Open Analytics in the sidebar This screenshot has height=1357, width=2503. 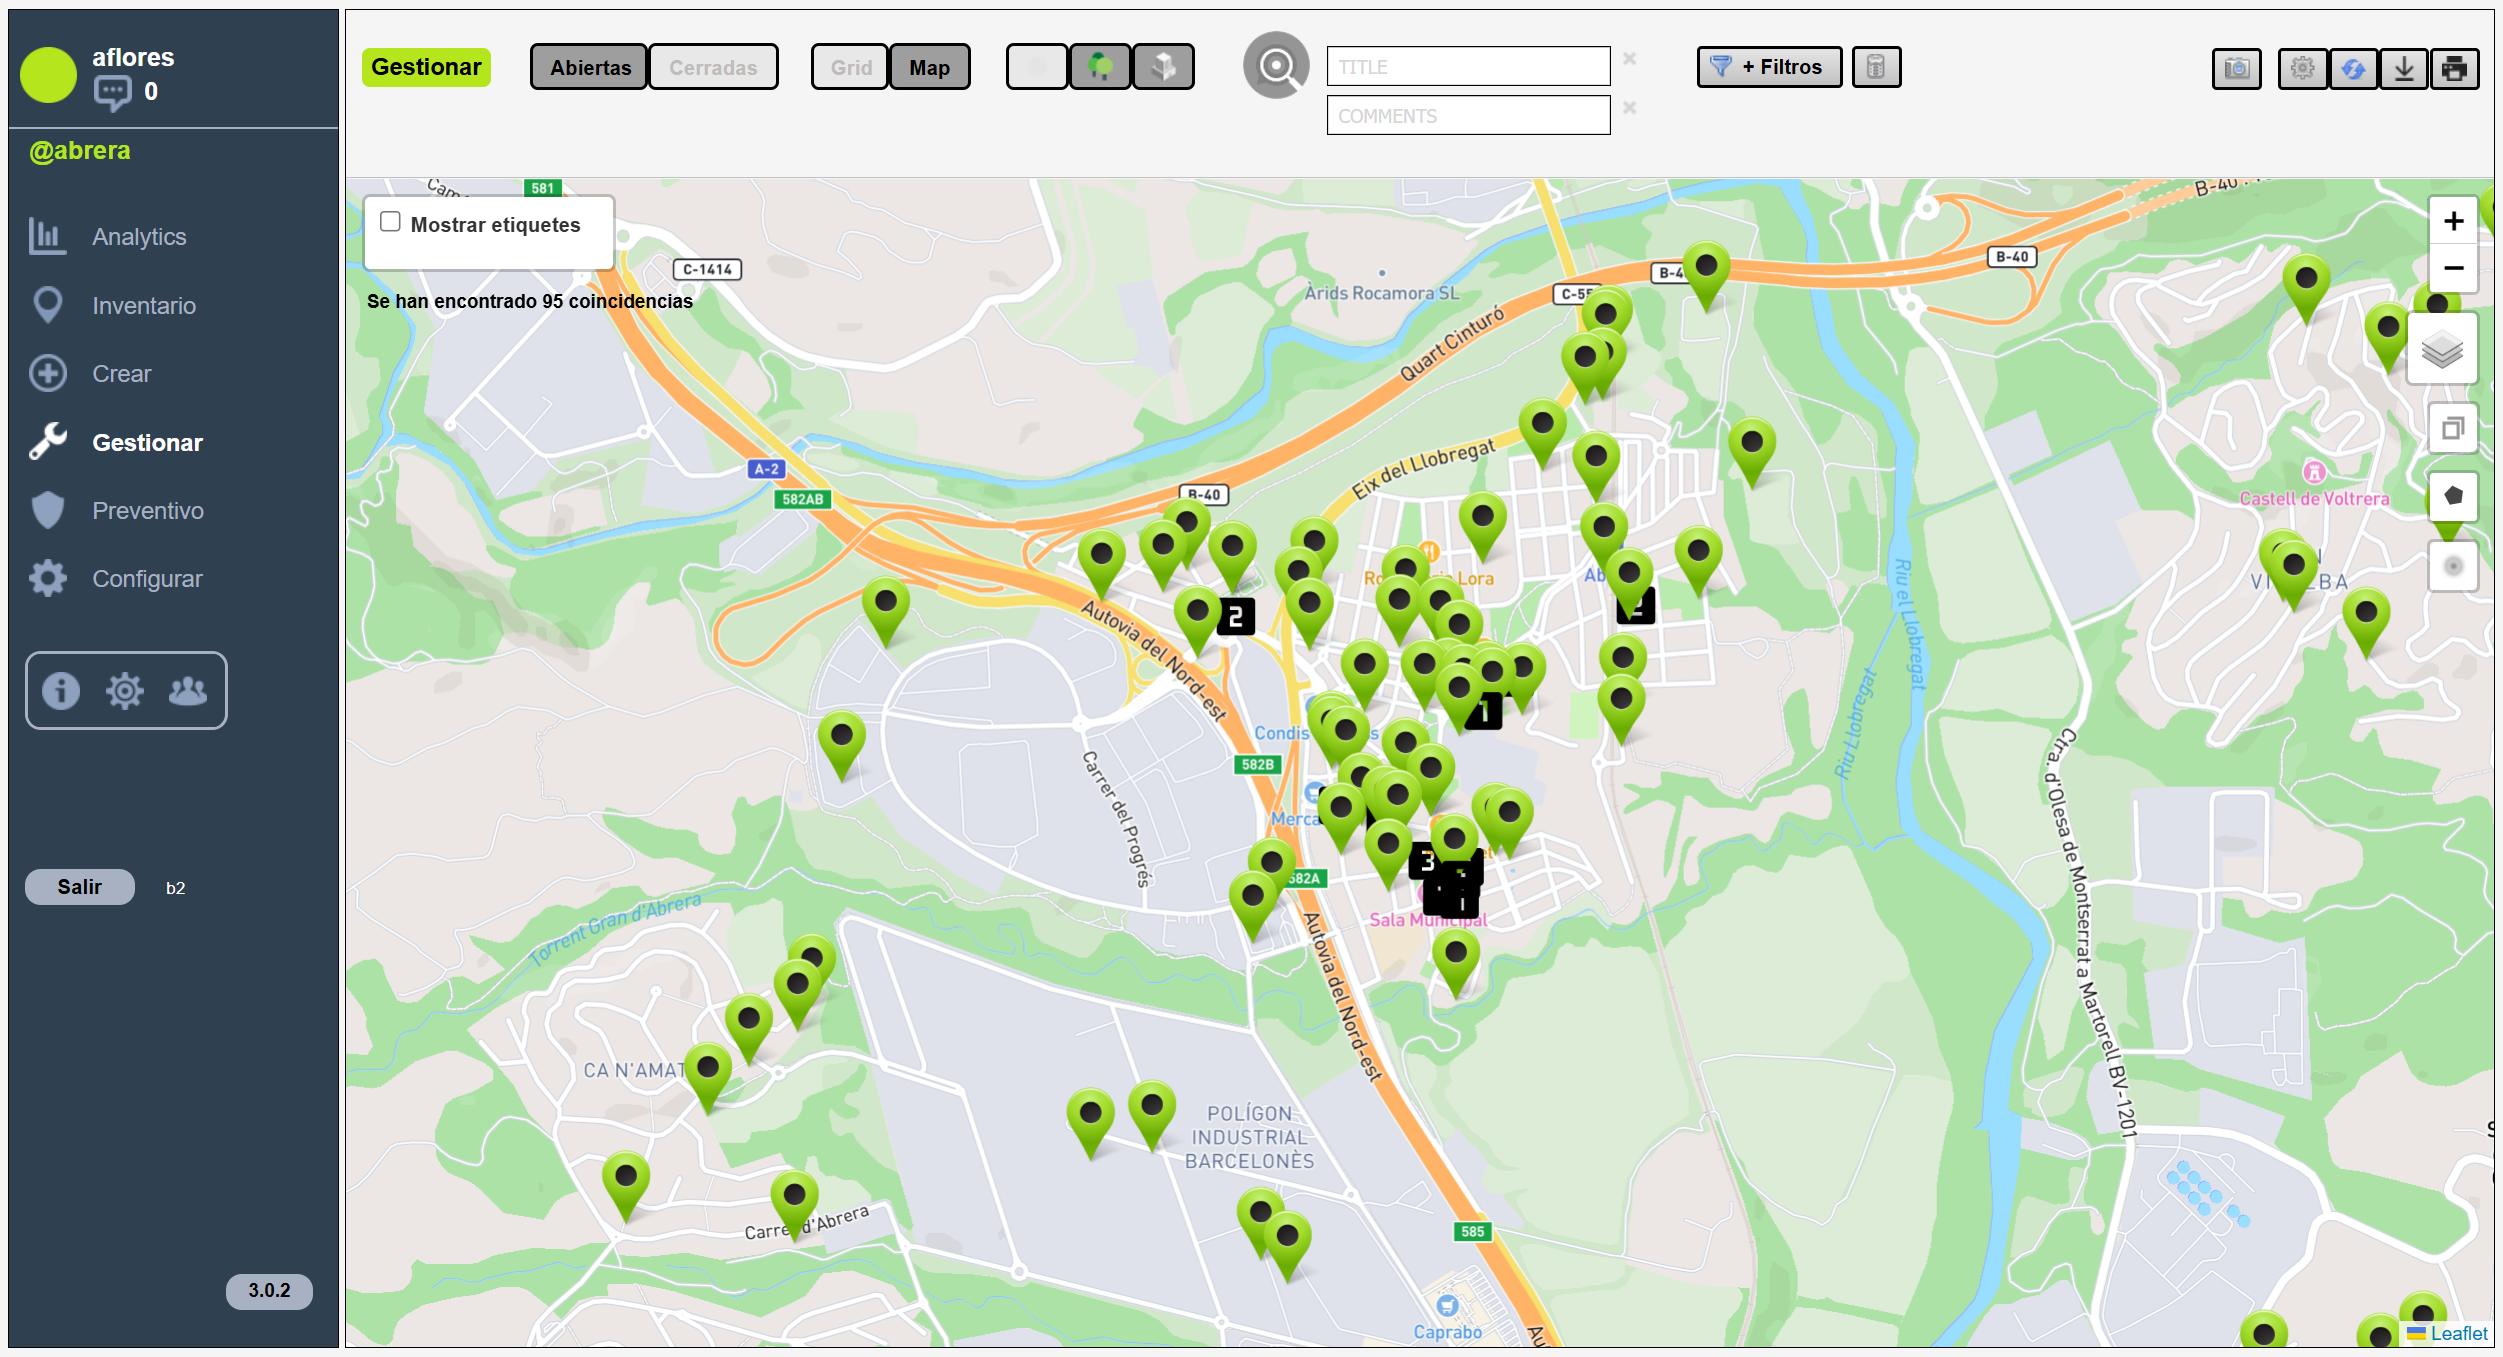click(x=139, y=237)
